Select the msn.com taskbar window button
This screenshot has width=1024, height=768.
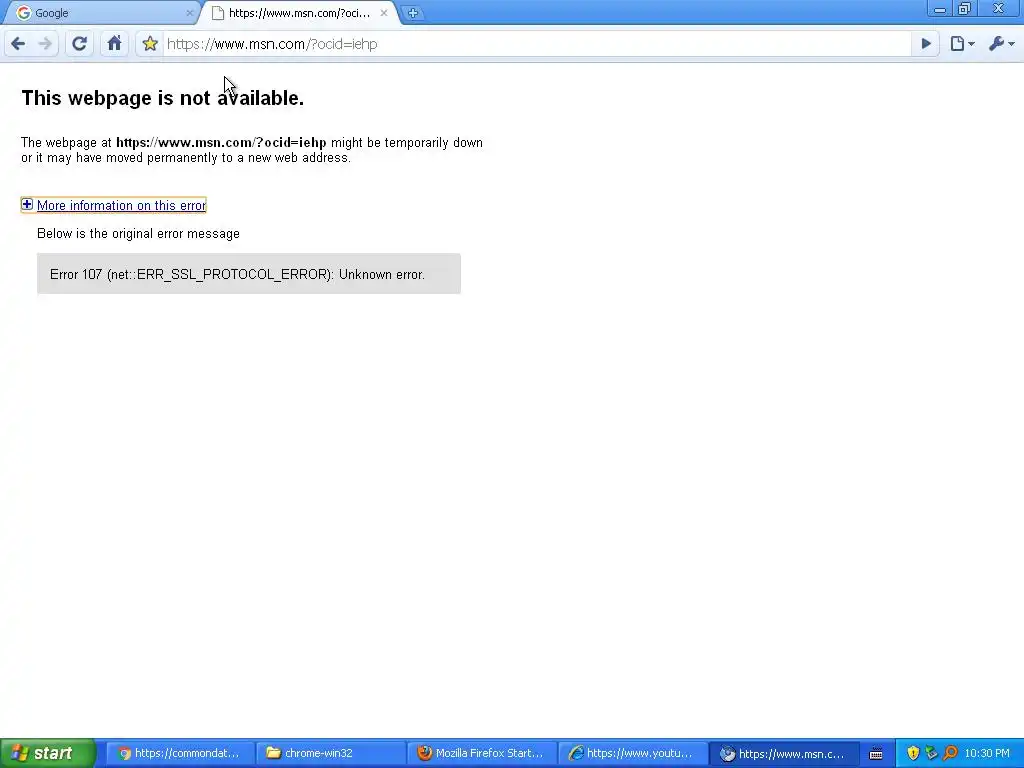tap(782, 753)
